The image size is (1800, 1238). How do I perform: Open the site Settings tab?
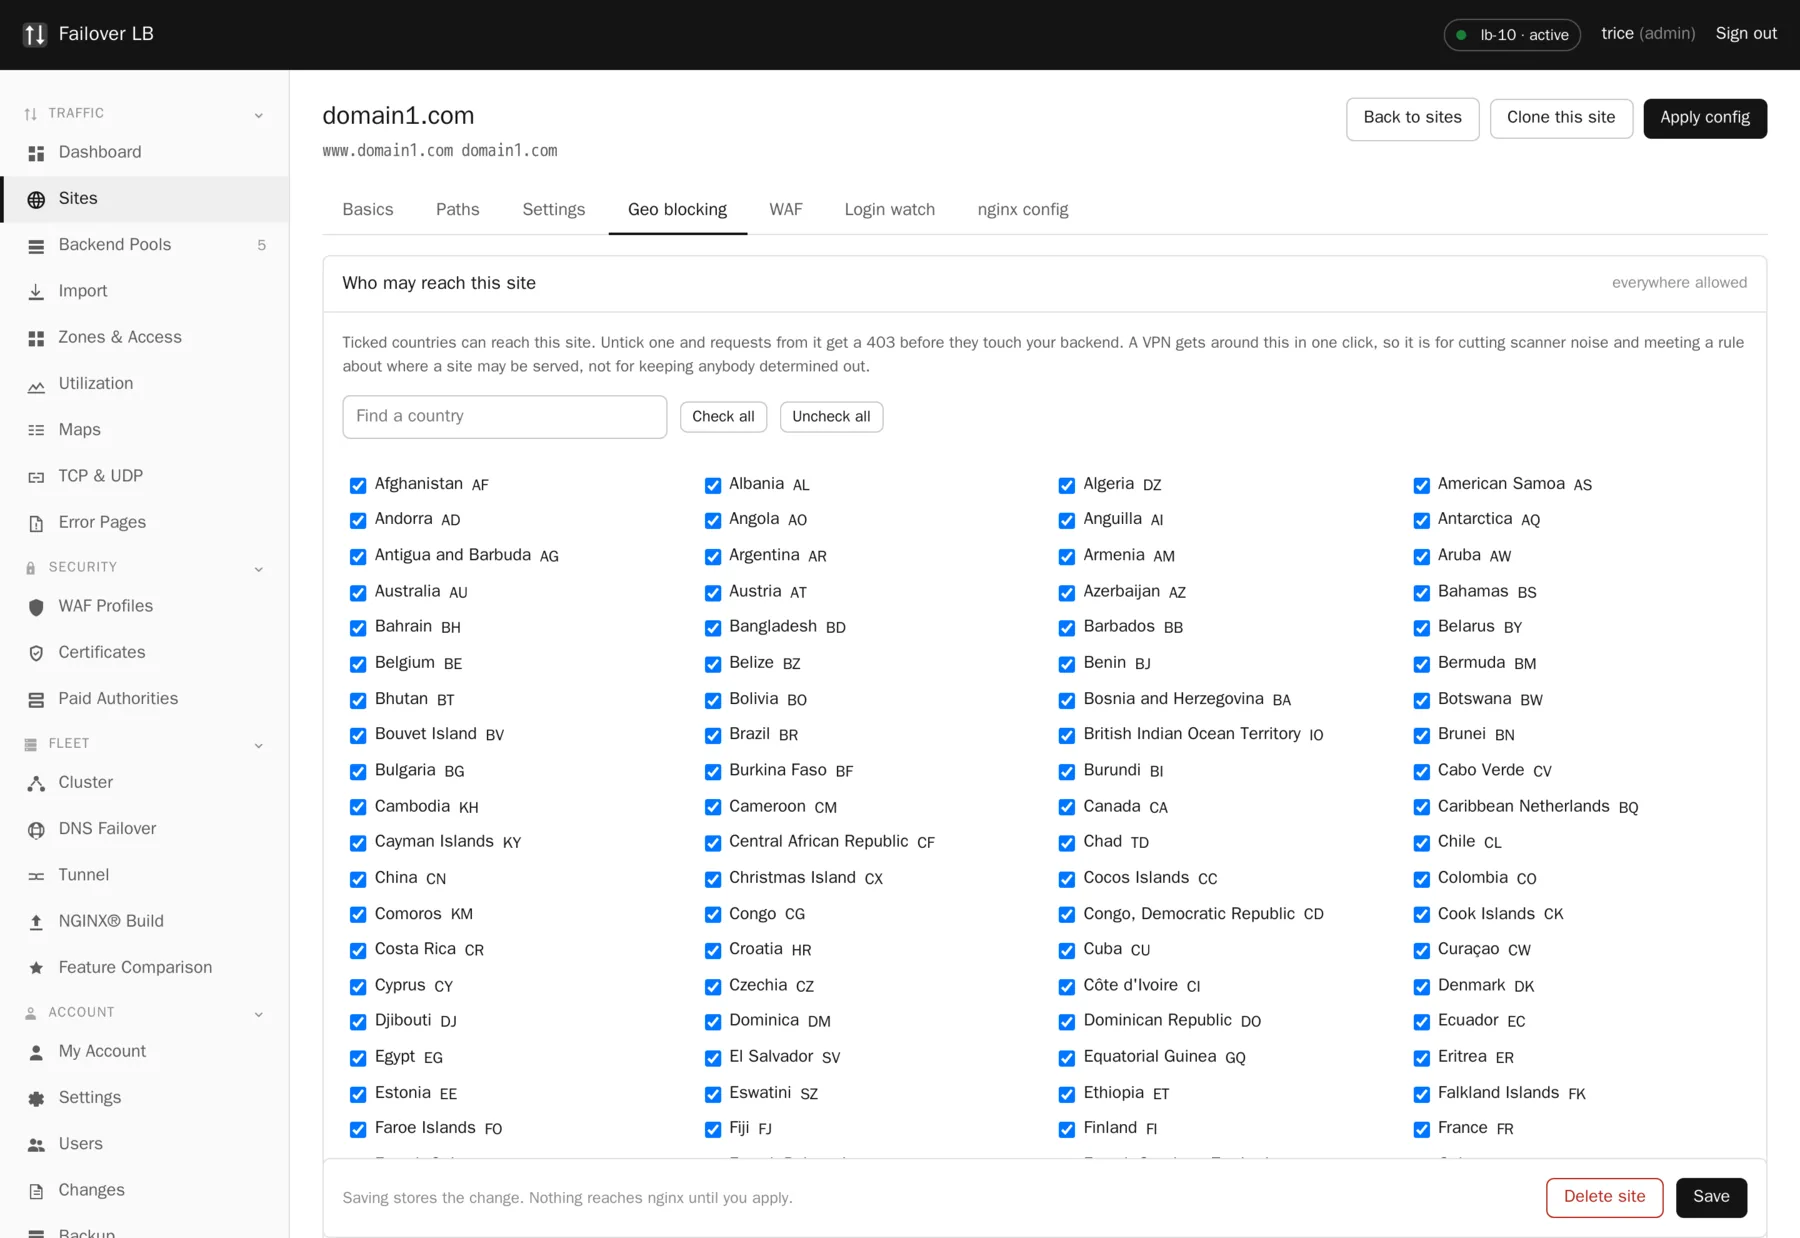(x=554, y=210)
